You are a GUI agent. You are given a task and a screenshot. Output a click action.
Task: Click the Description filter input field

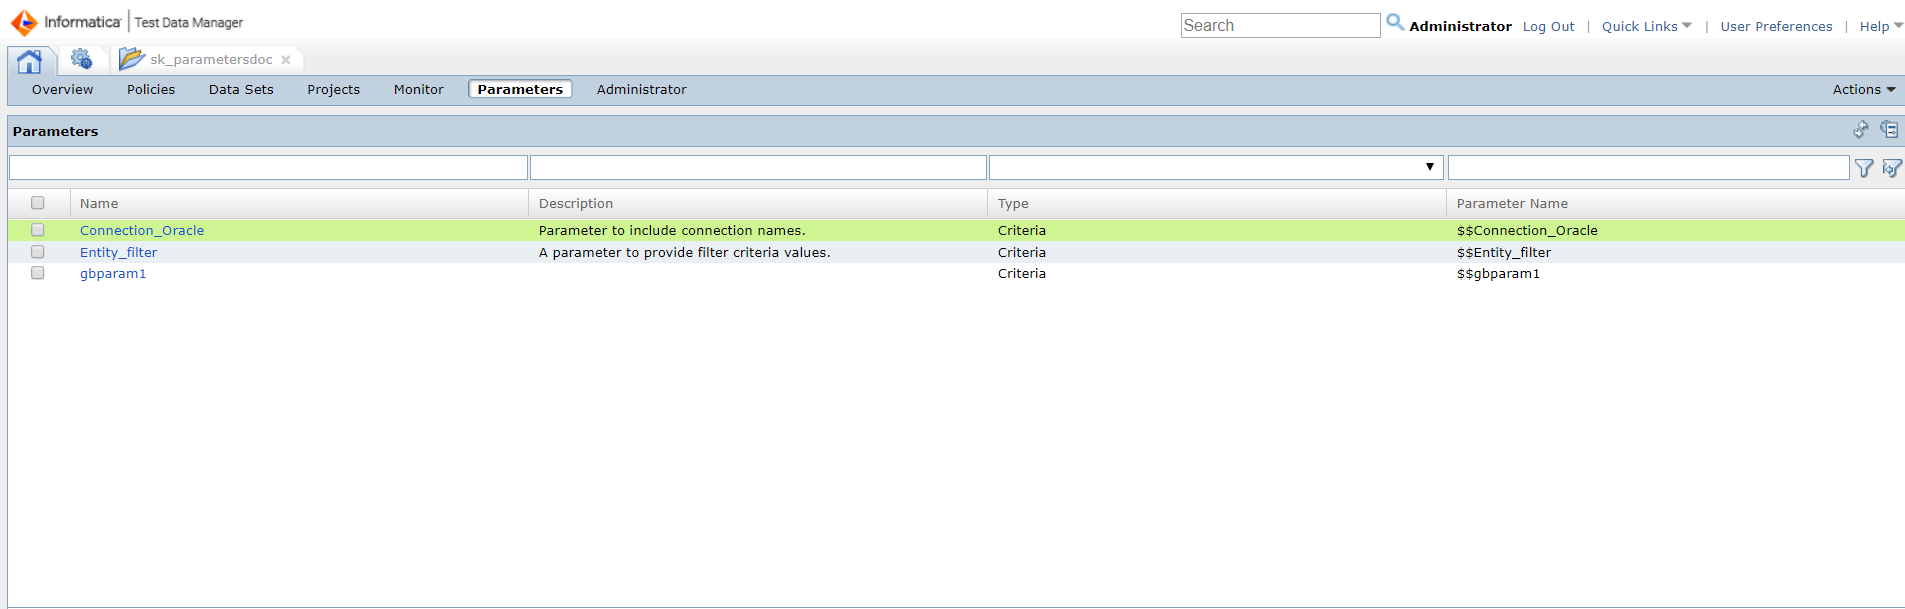[x=758, y=167]
